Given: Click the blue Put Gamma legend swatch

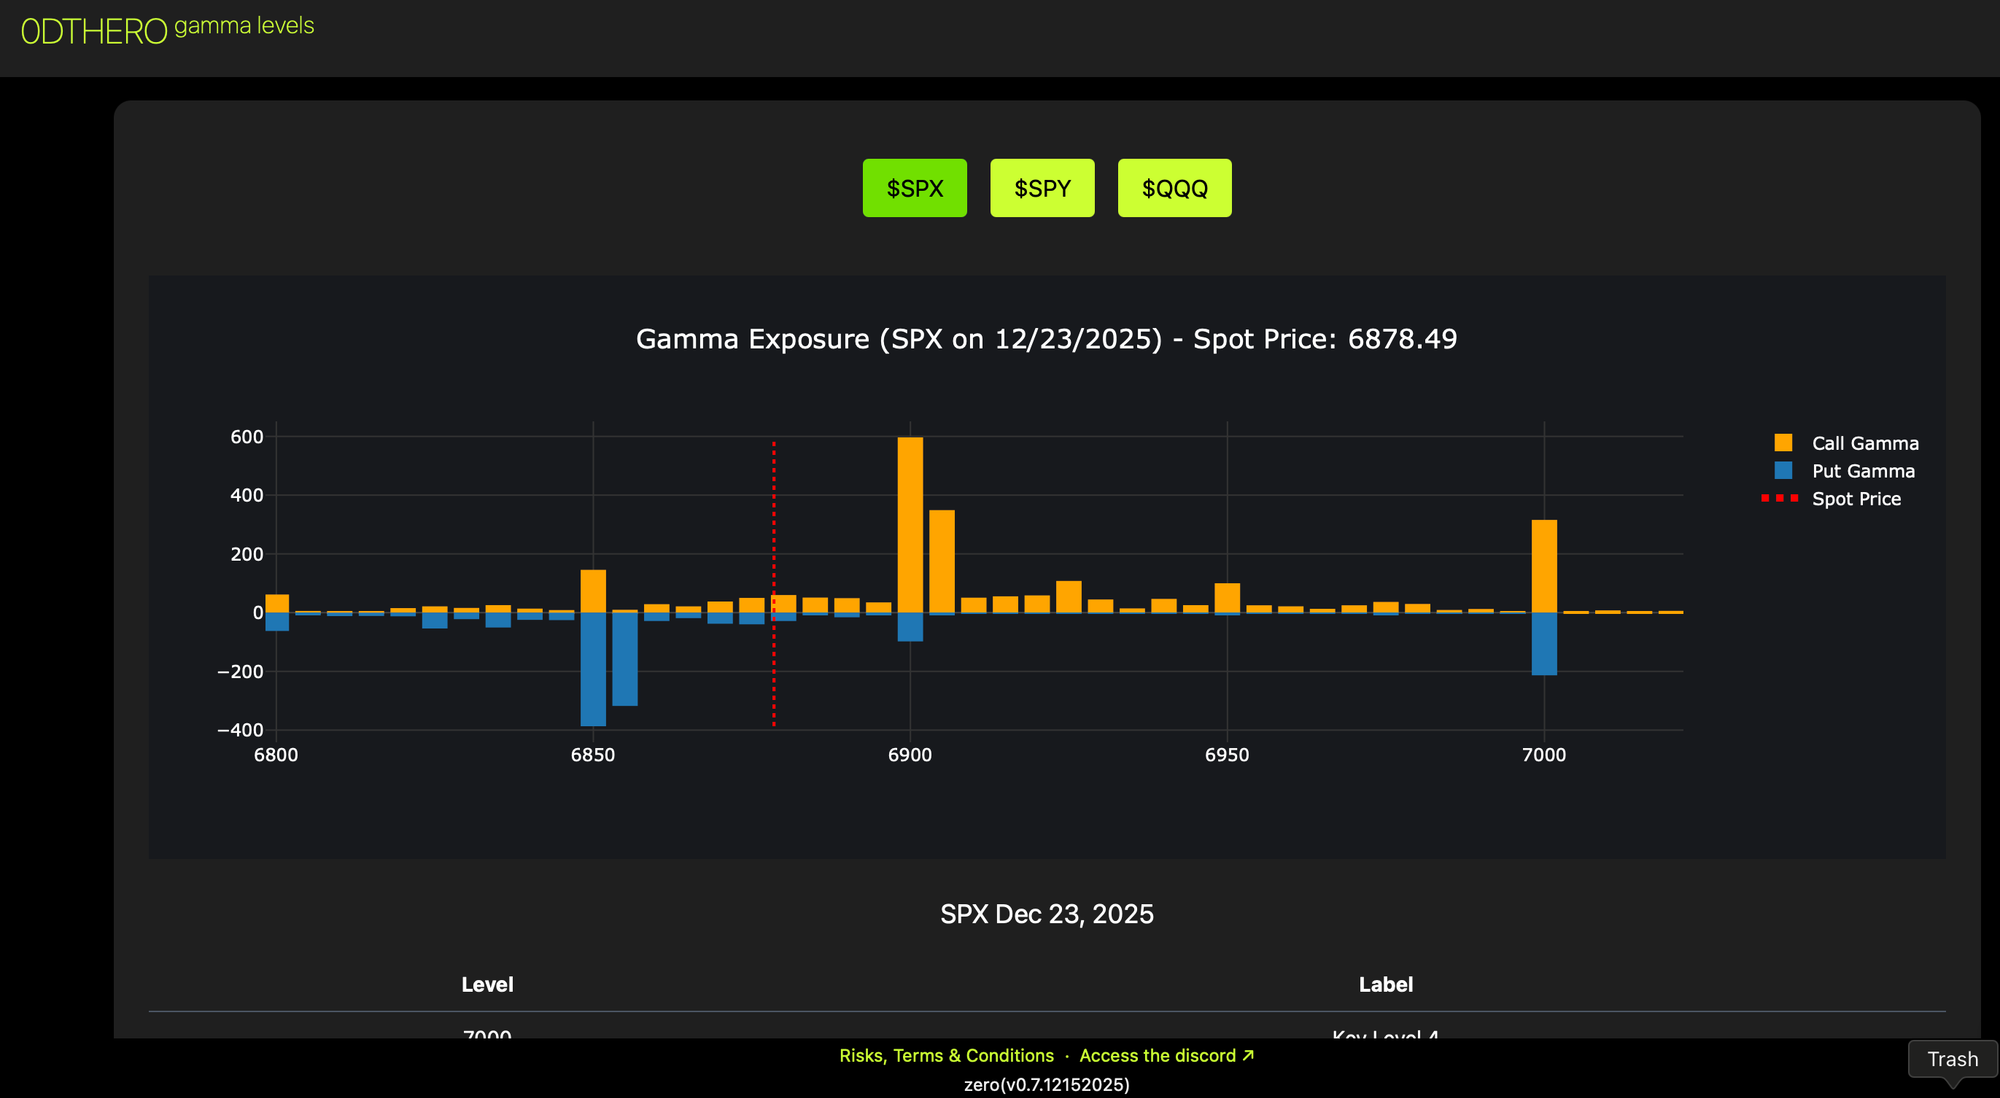Looking at the screenshot, I should 1783,471.
